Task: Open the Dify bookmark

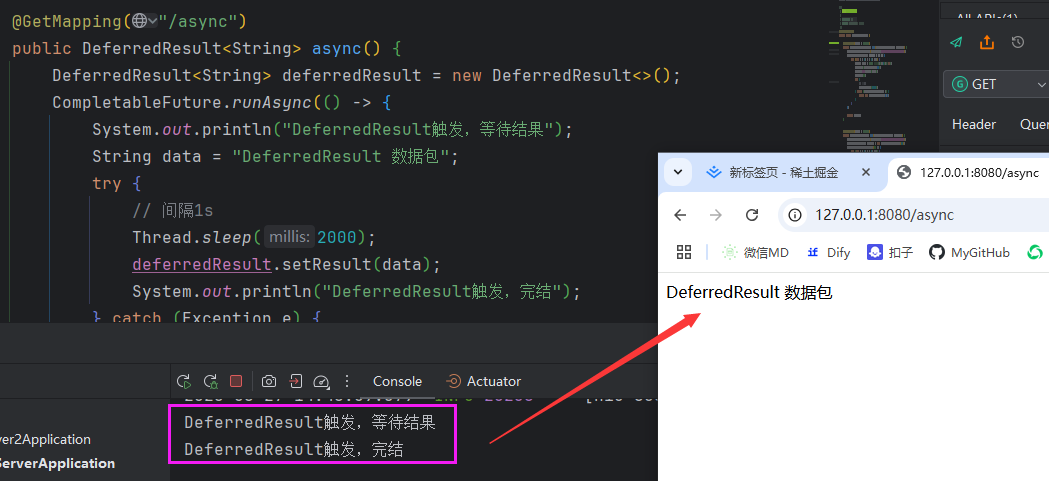Action: [828, 252]
